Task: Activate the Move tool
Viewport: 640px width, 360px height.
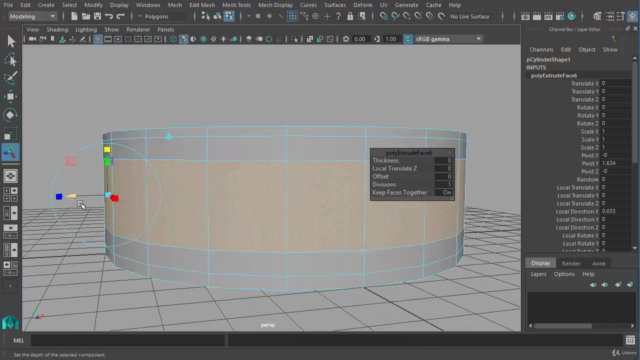Action: pos(11,96)
